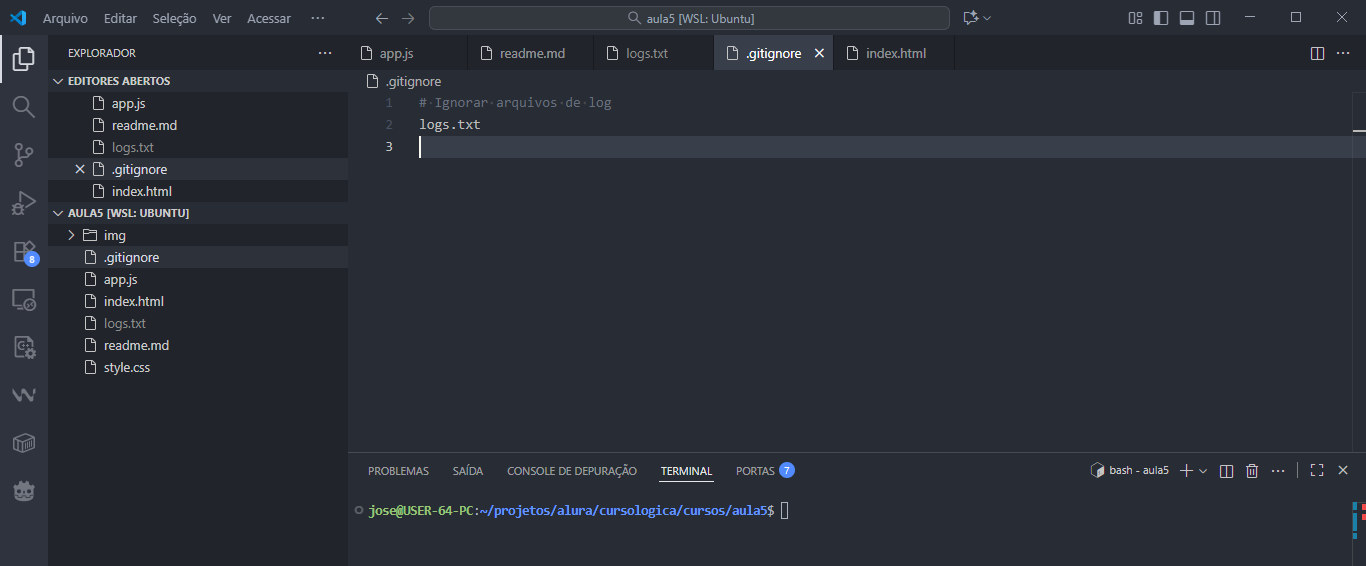
Task: Open the CONSOLE DE DEPURAÇÃO tab
Action: [572, 471]
